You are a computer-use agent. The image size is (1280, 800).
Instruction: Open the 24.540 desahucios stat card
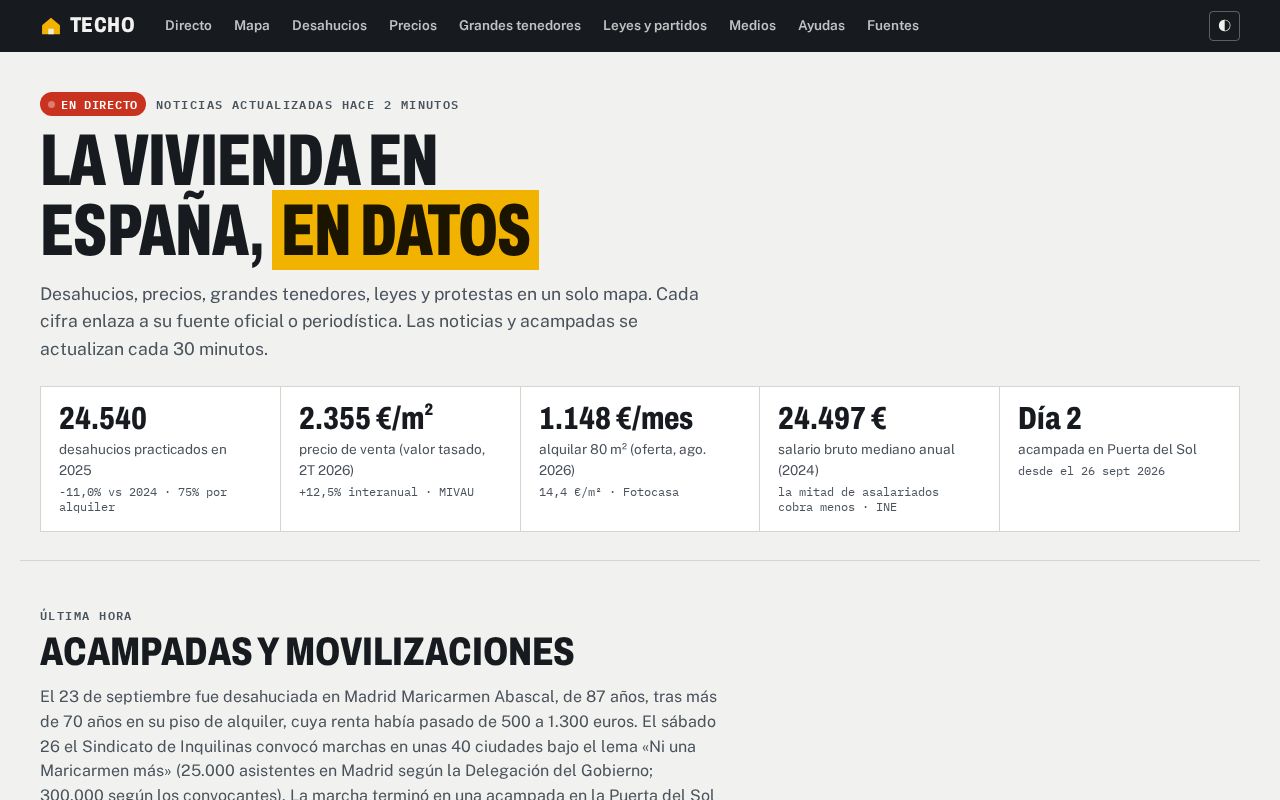click(x=160, y=459)
